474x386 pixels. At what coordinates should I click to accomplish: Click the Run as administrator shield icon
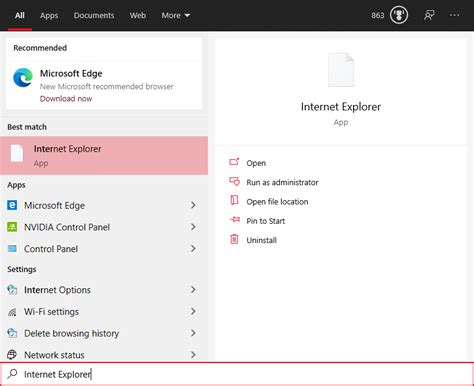pos(234,182)
